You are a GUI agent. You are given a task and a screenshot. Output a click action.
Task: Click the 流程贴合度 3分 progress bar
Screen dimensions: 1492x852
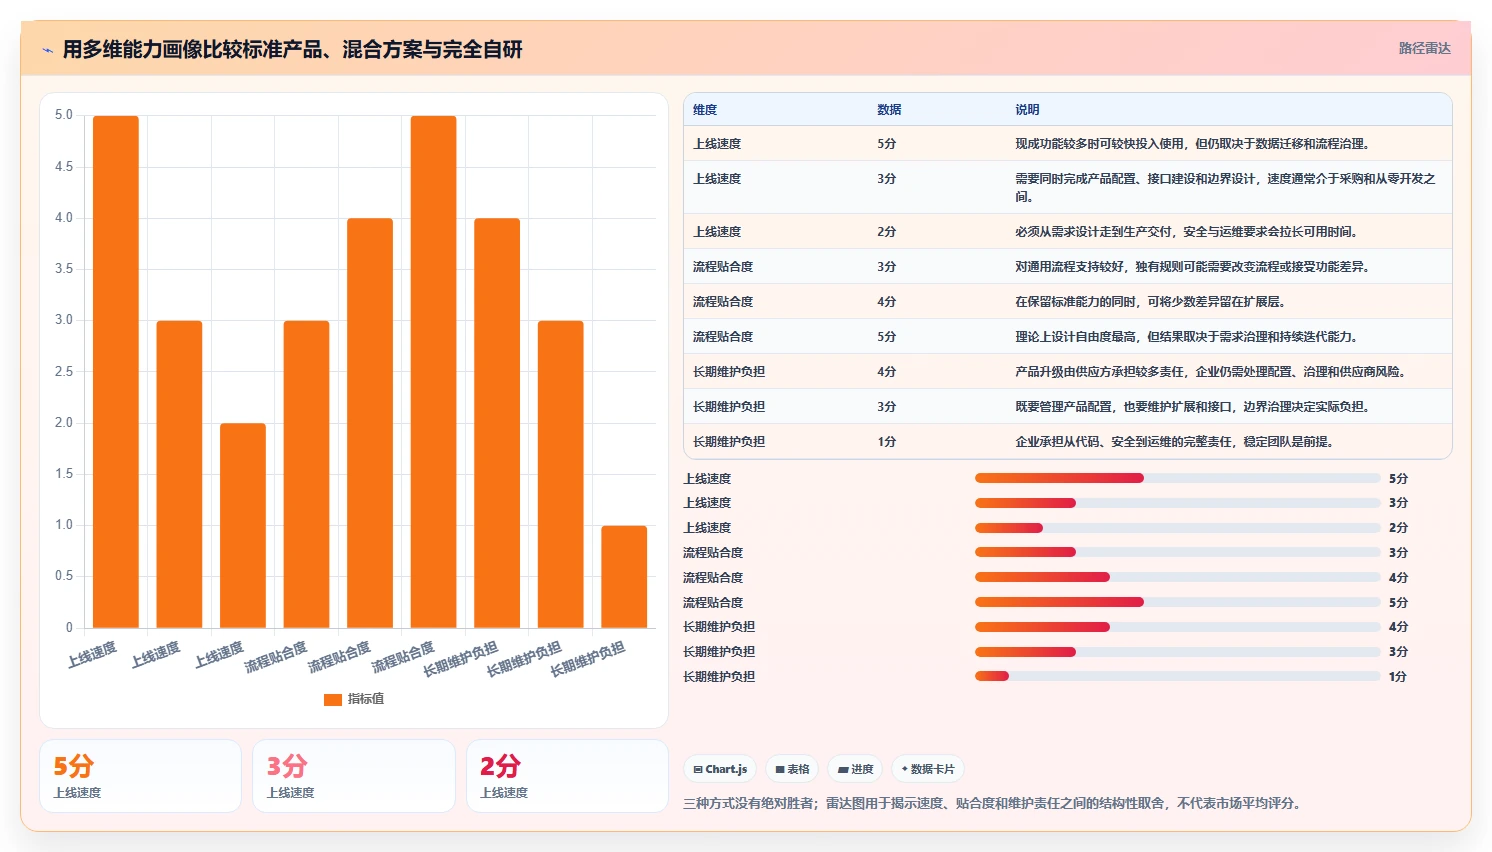tap(1177, 552)
